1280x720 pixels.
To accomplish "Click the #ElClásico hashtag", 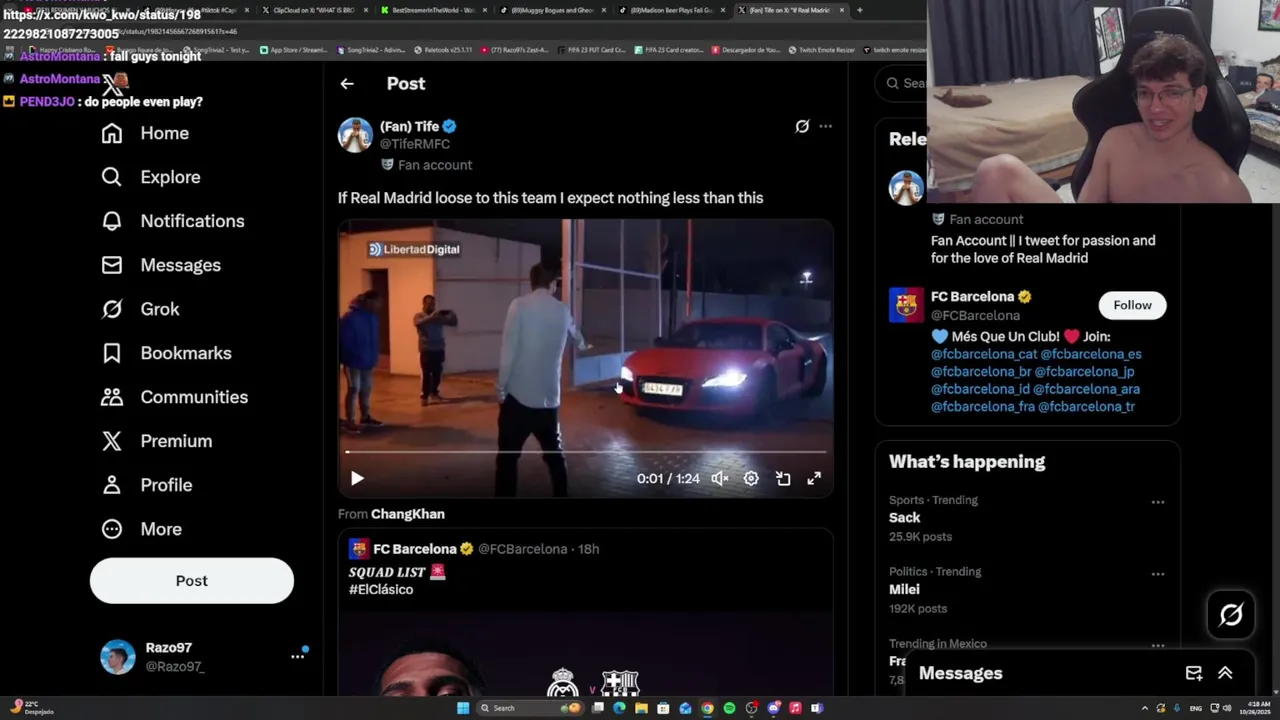I will pos(381,590).
